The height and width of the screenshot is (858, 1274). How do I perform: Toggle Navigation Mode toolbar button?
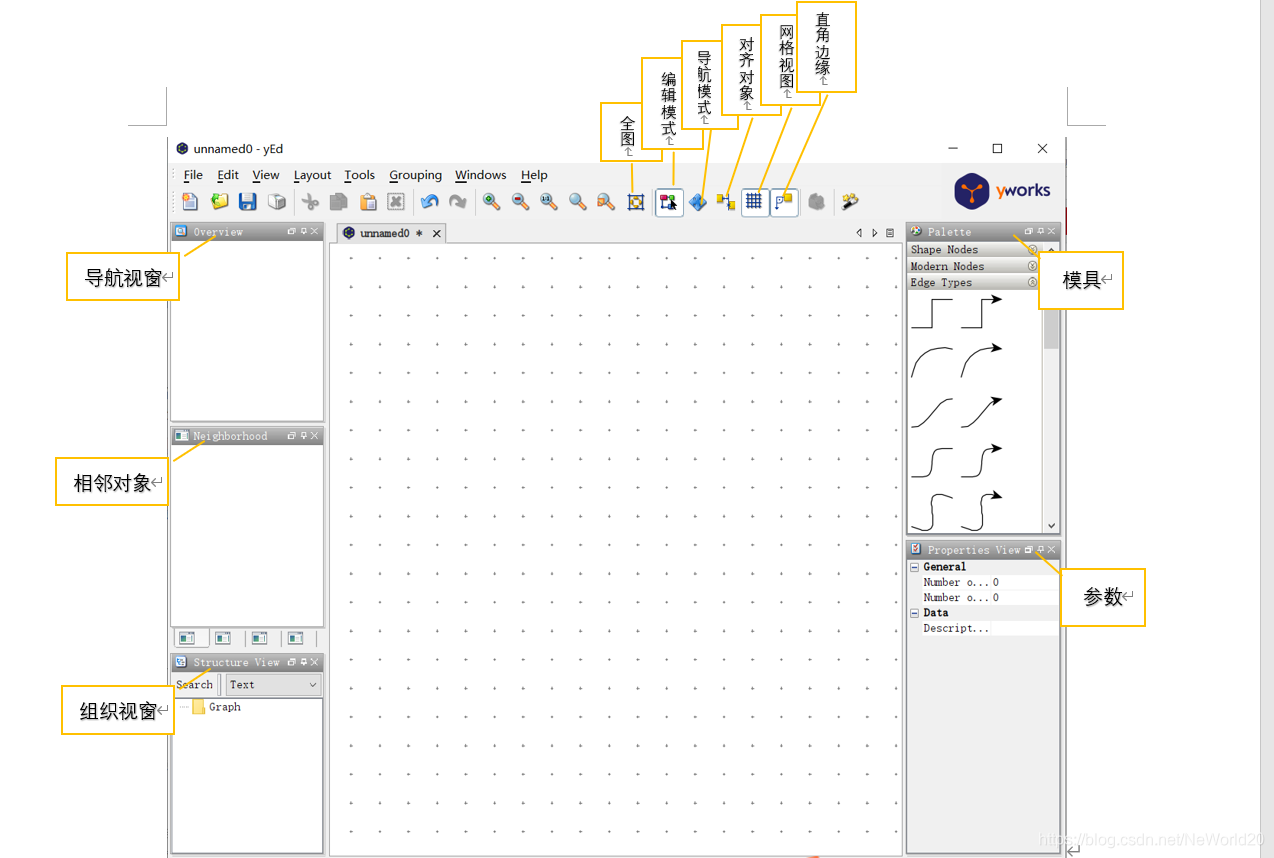(698, 202)
